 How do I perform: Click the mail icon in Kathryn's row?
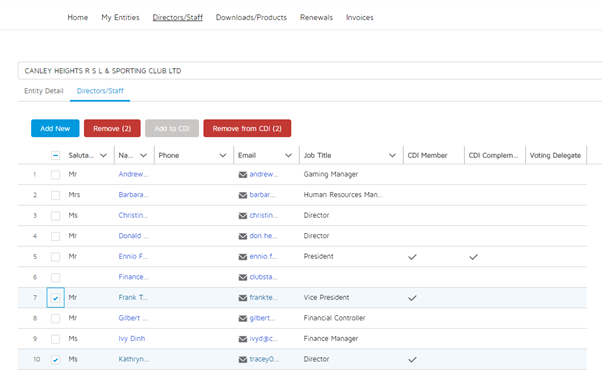(x=243, y=360)
